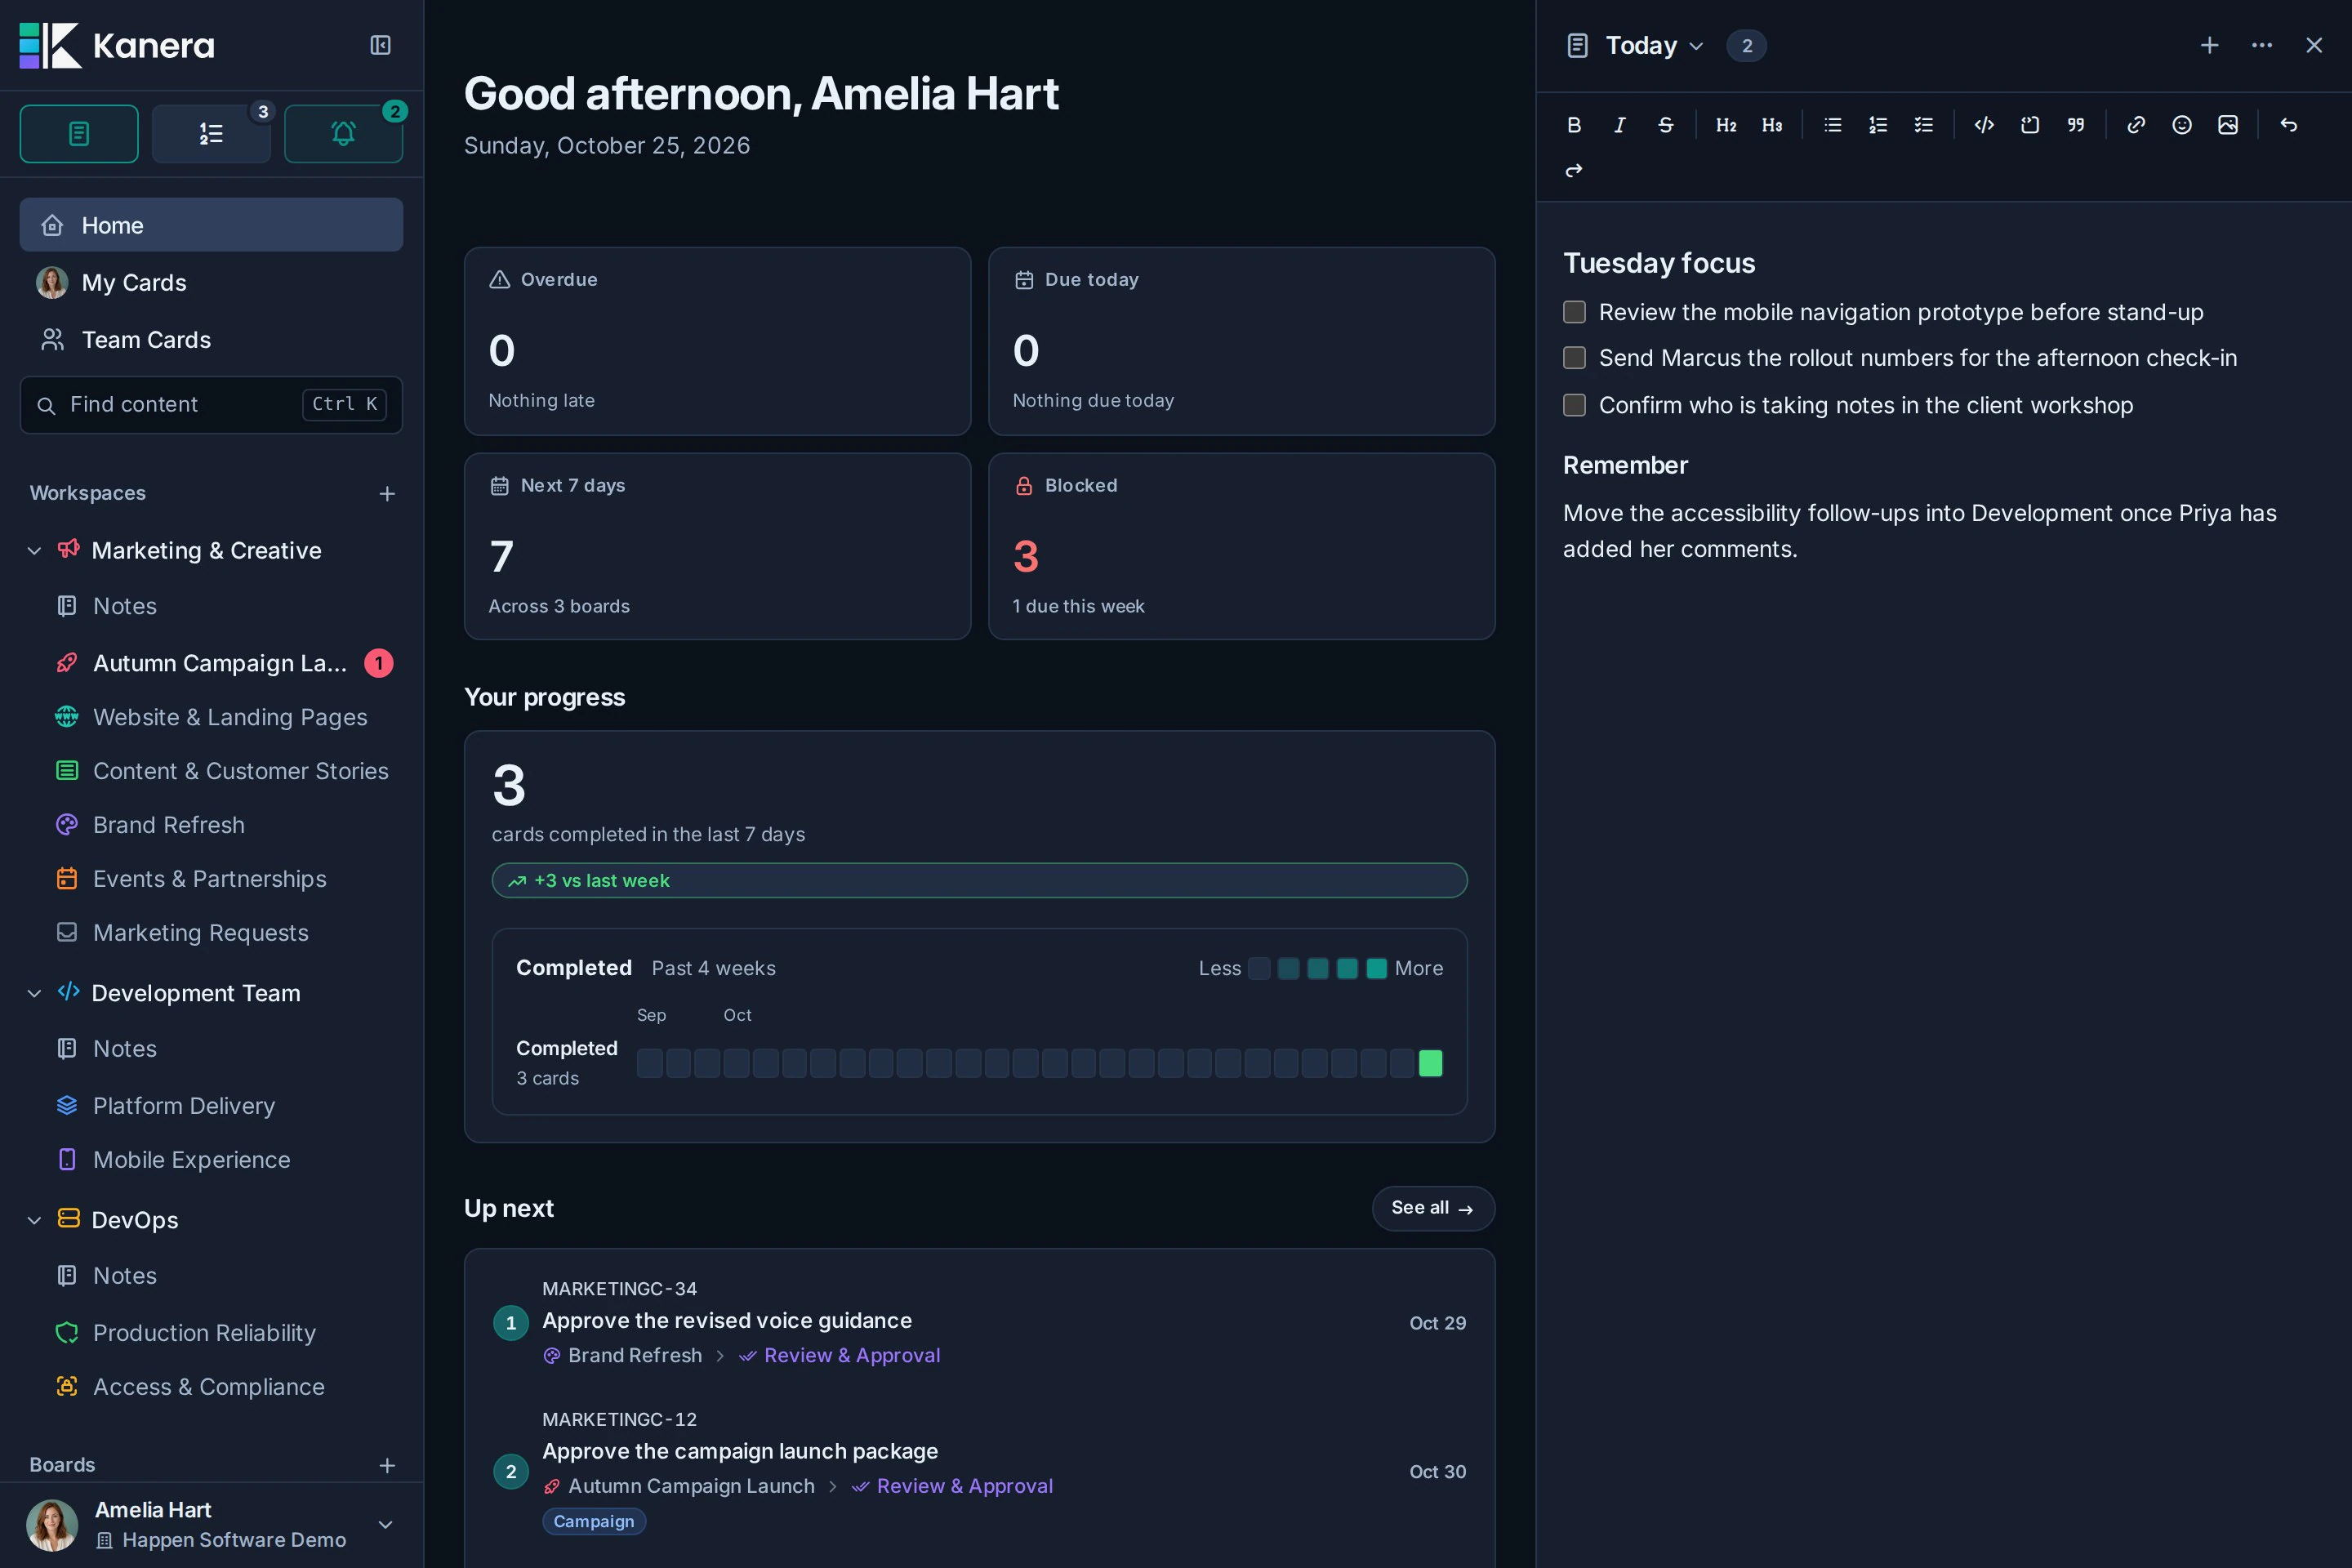Screen dimensions: 2352x1568
Task: Insert link in note
Action: [2136, 125]
